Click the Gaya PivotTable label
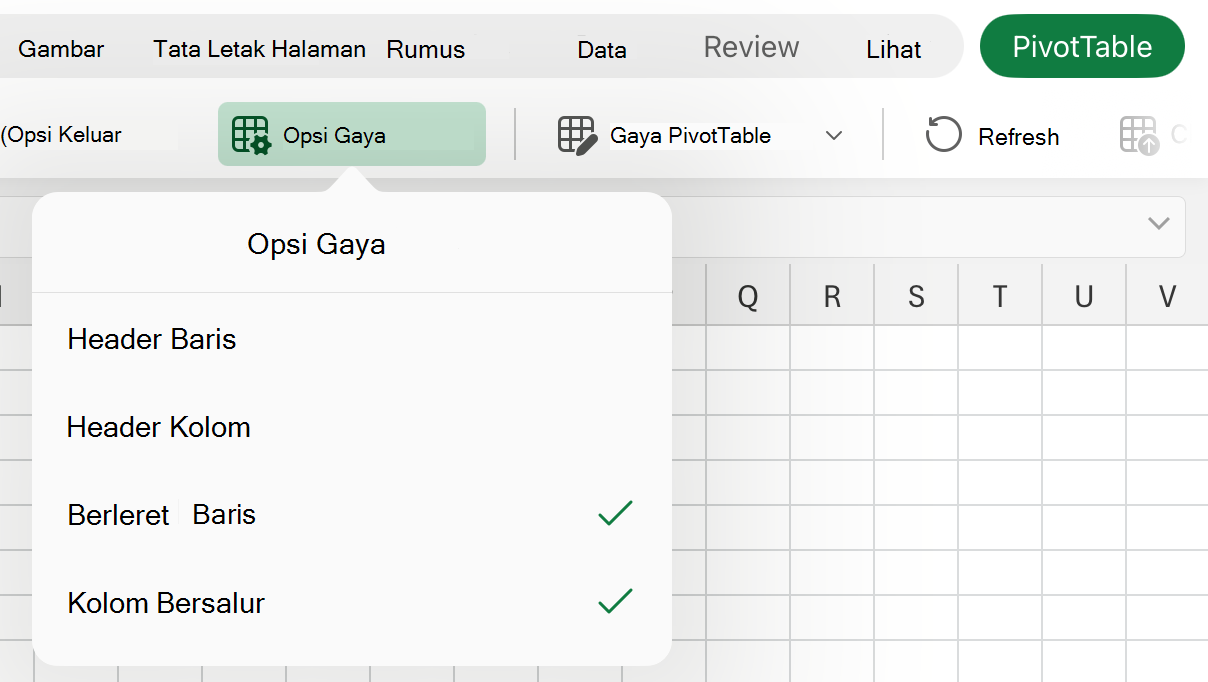This screenshot has height=682, width=1208. 690,135
